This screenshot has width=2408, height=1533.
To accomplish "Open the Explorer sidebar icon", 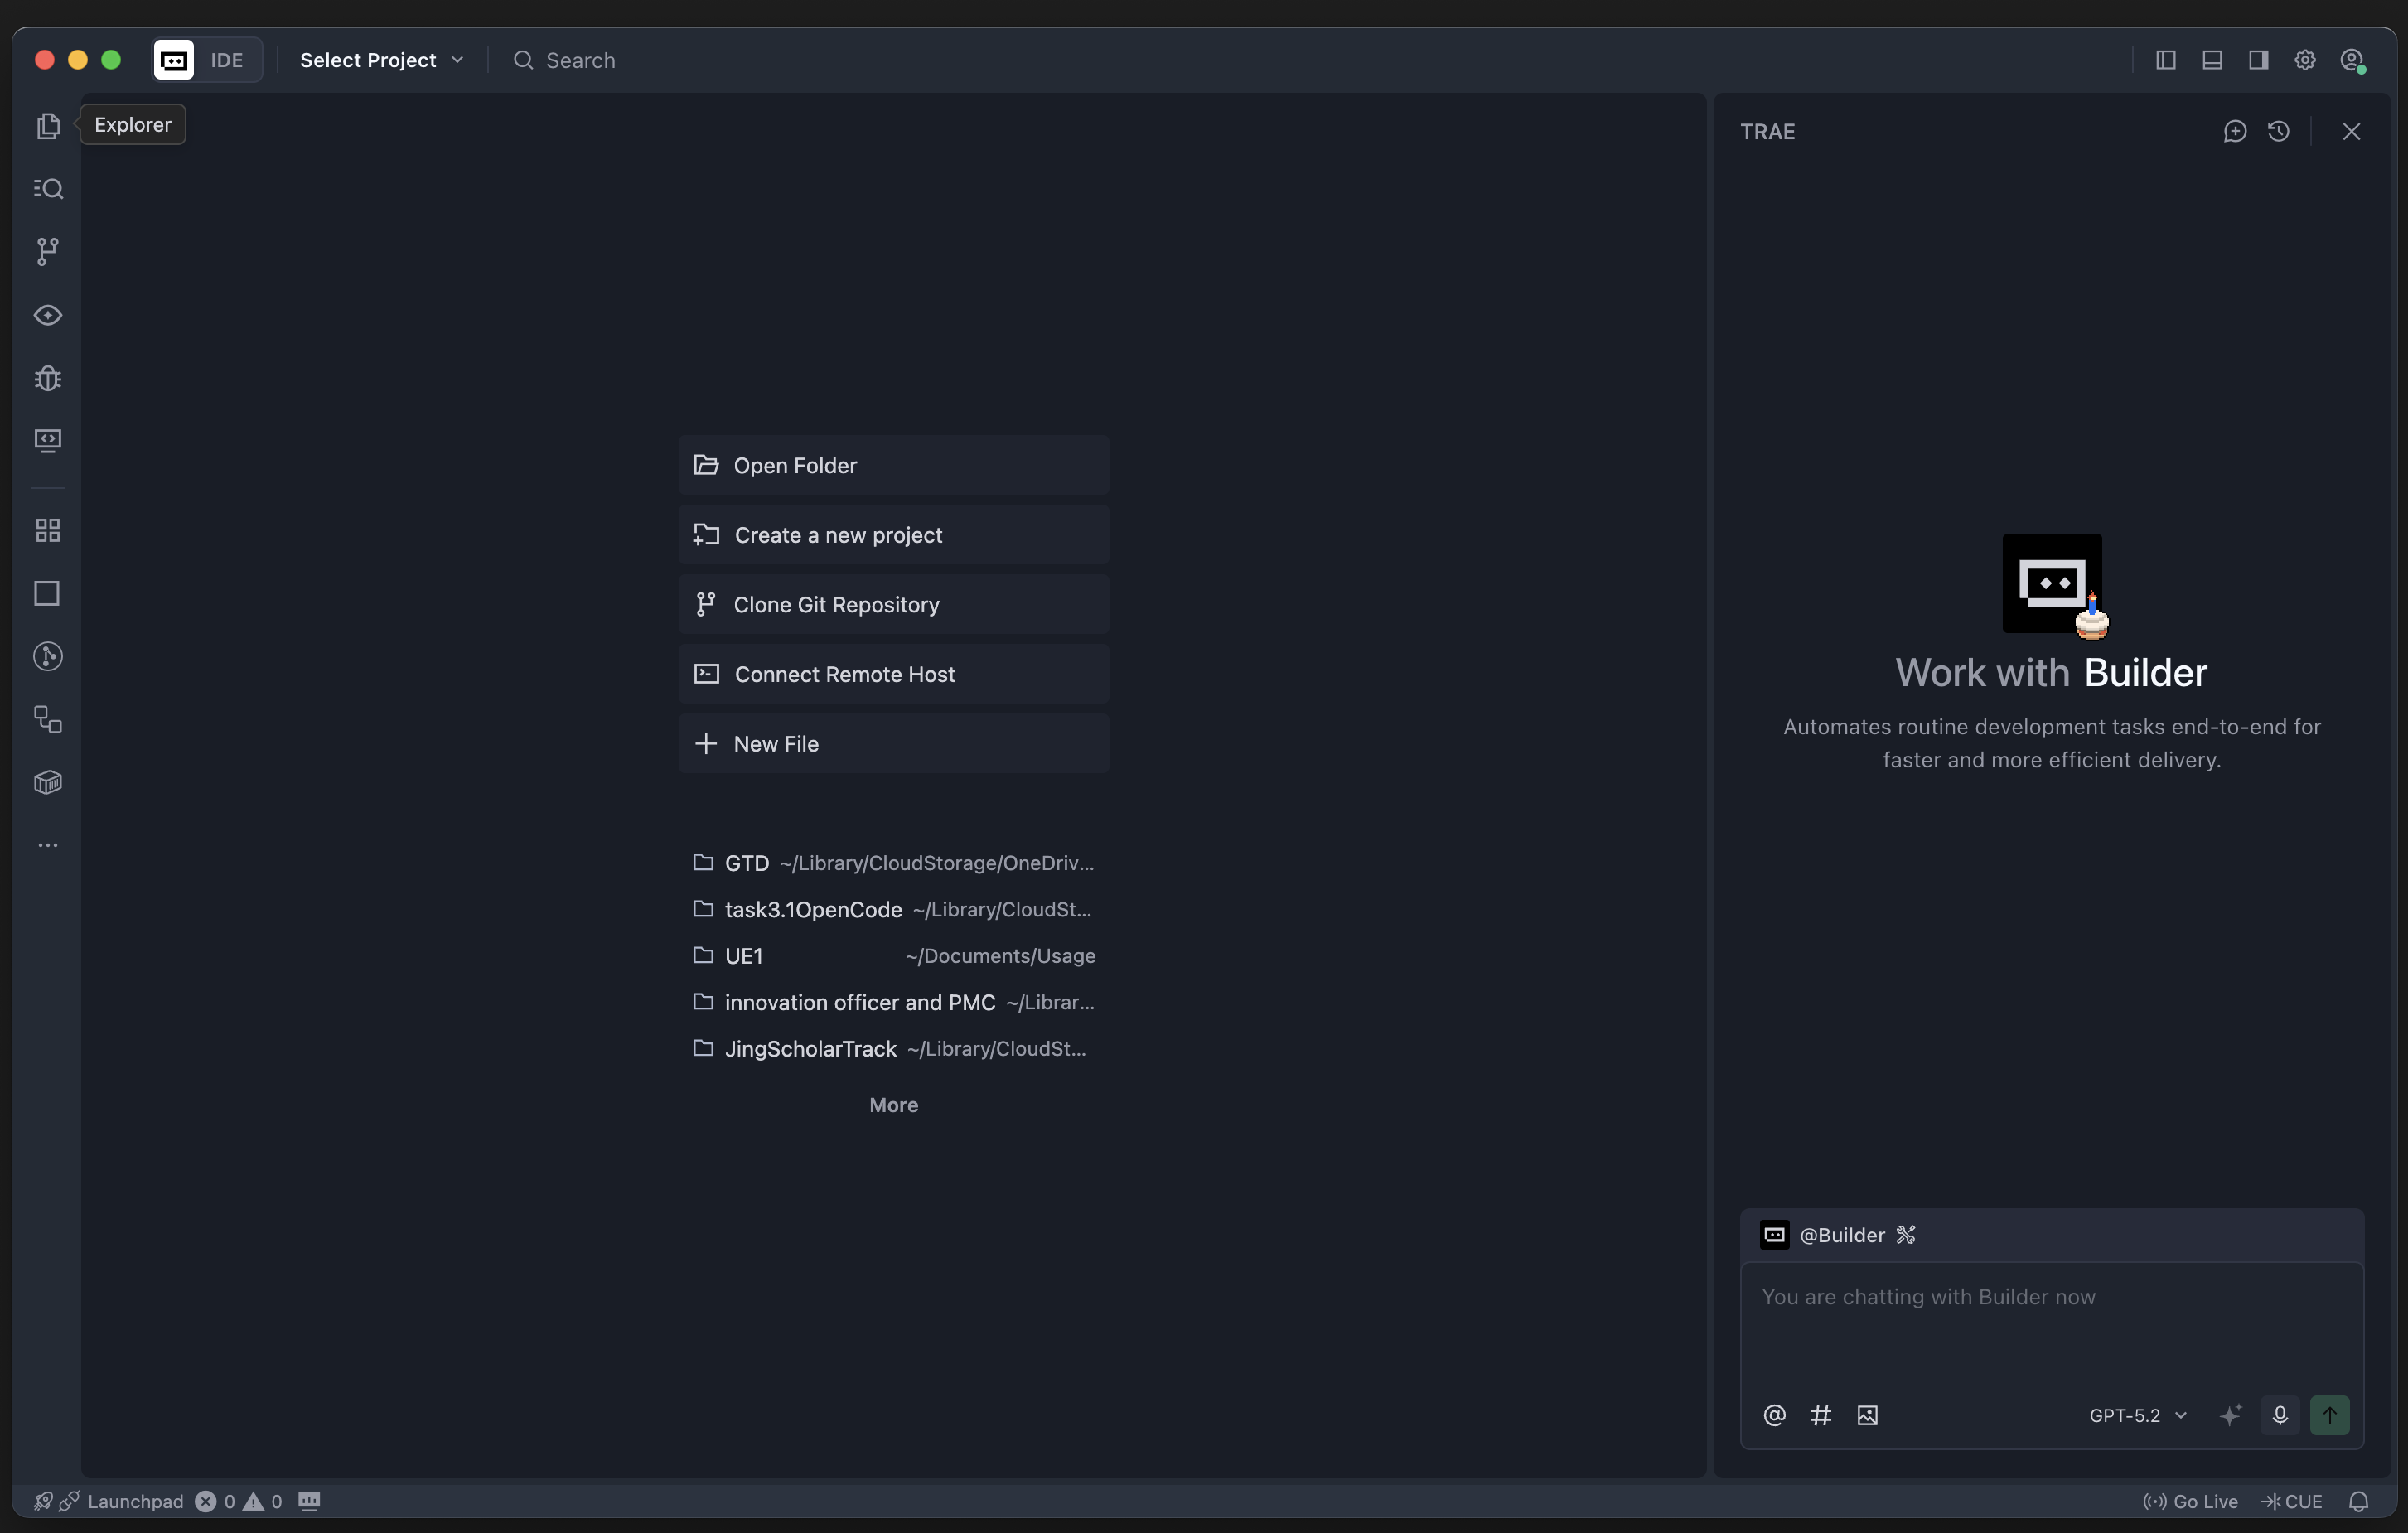I will pyautogui.click(x=48, y=126).
